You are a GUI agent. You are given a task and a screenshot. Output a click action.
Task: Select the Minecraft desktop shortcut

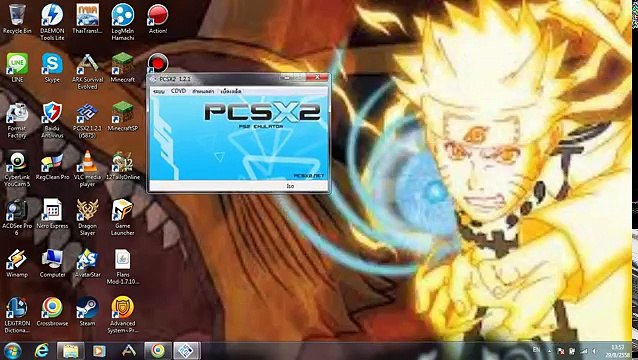click(122, 68)
